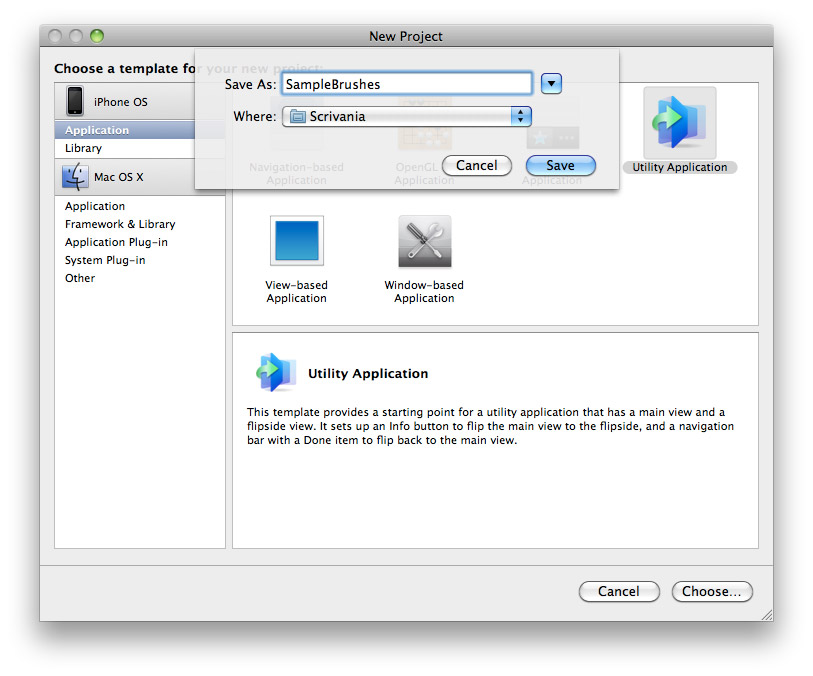Click the Save As filename field
The height and width of the screenshot is (676, 813).
pyautogui.click(x=405, y=84)
